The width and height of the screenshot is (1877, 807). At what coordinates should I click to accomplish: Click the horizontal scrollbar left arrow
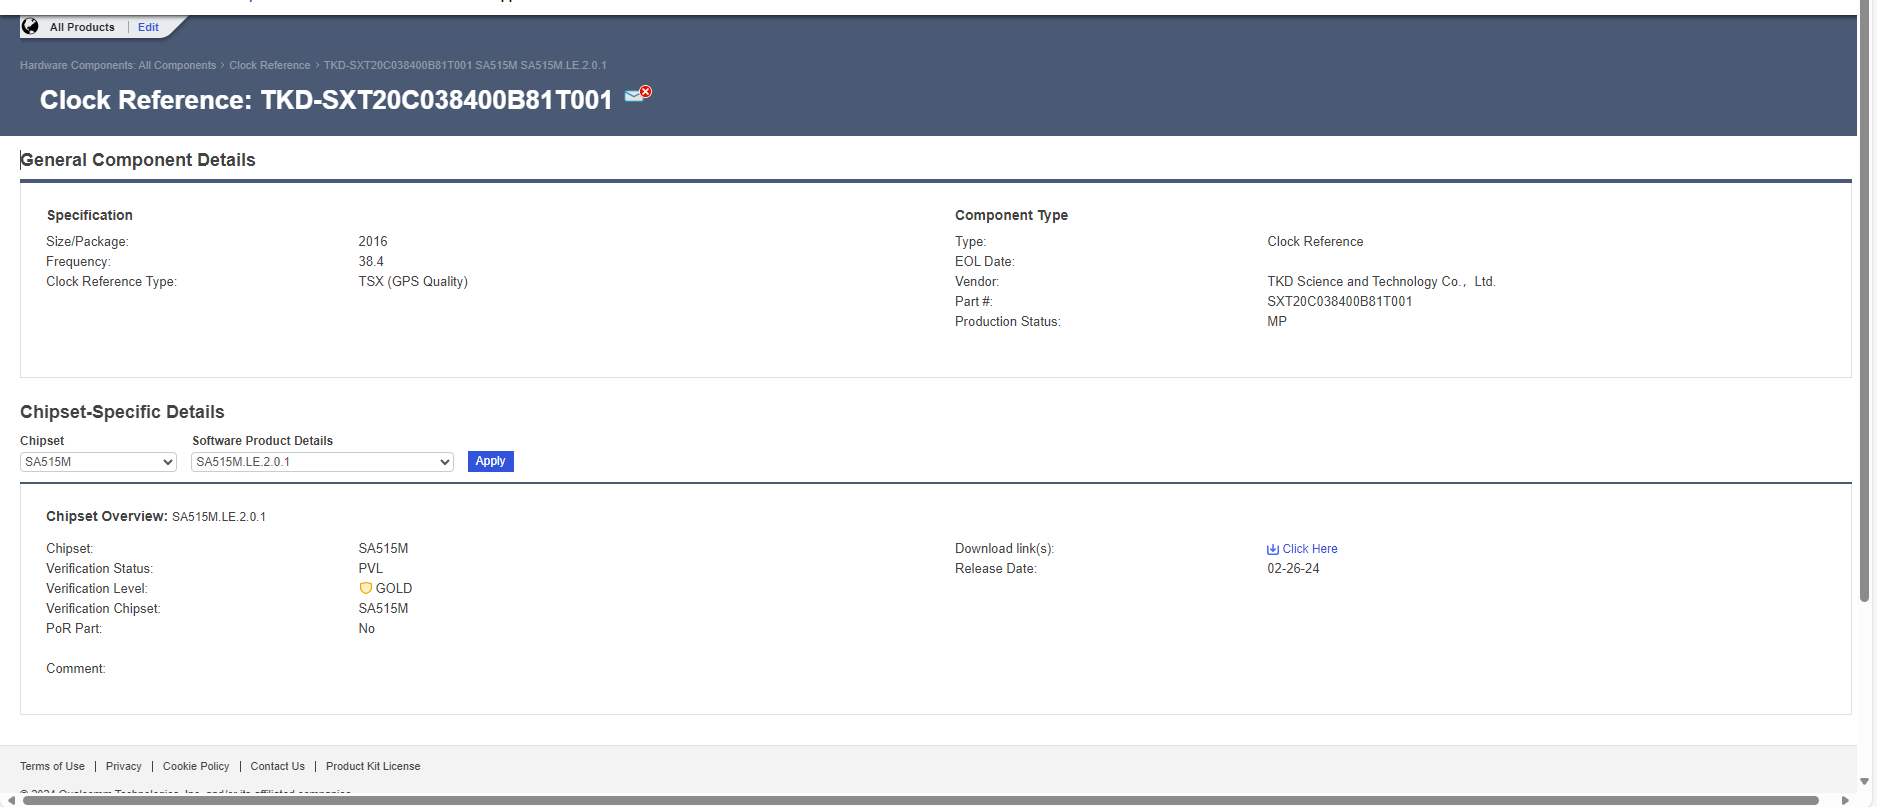[11, 800]
